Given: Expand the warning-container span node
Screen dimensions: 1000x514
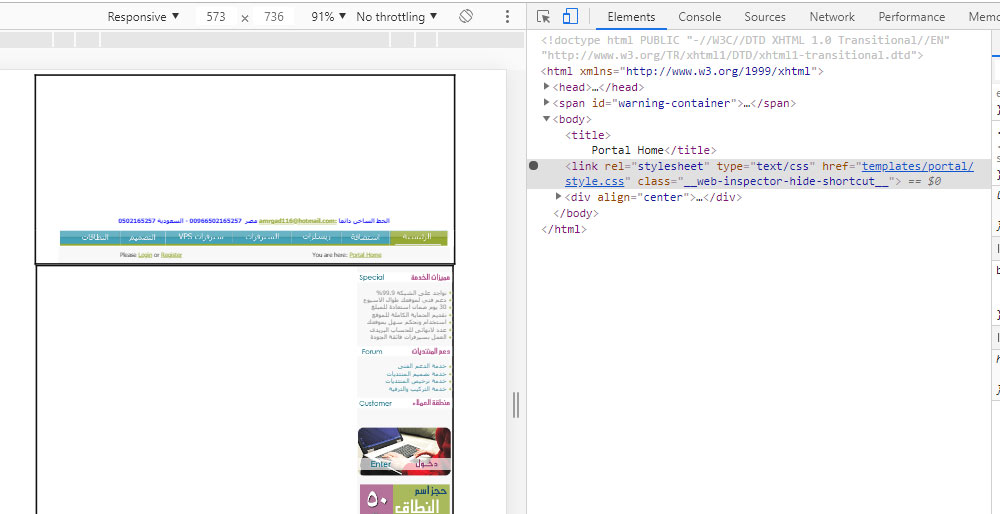Looking at the screenshot, I should pyautogui.click(x=547, y=103).
